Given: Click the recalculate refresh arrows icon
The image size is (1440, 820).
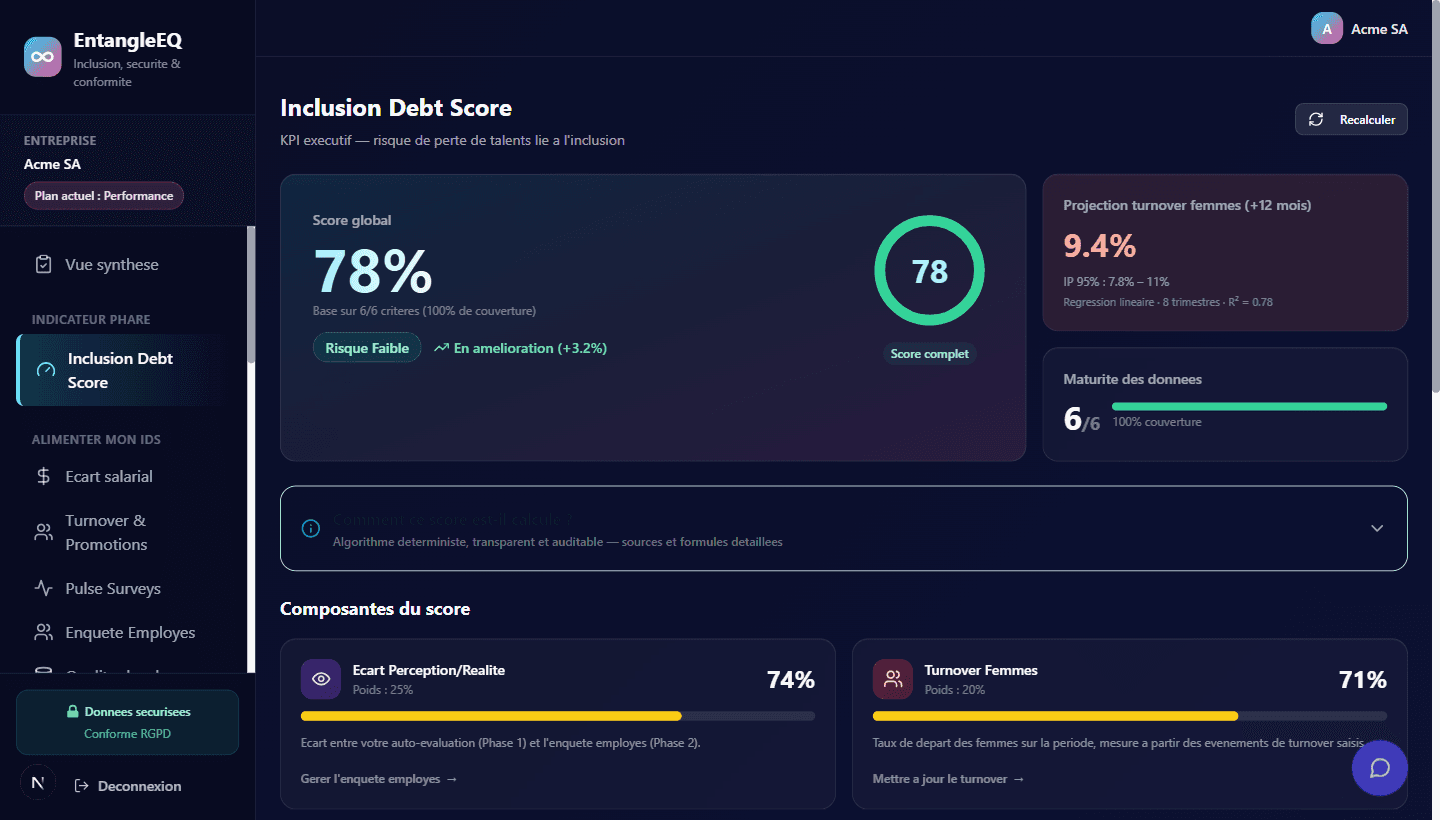Looking at the screenshot, I should [x=1316, y=119].
